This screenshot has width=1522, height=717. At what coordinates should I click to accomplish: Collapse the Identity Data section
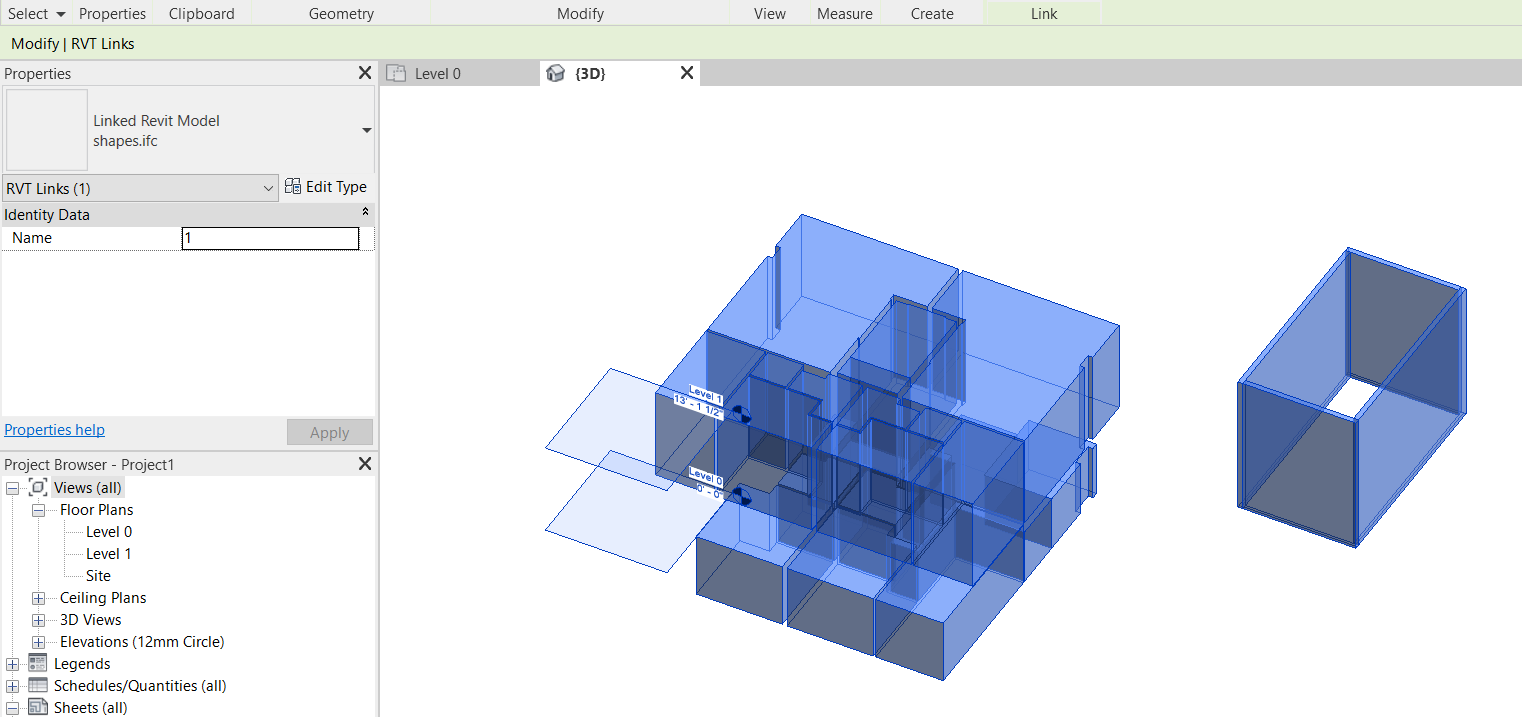coord(364,213)
